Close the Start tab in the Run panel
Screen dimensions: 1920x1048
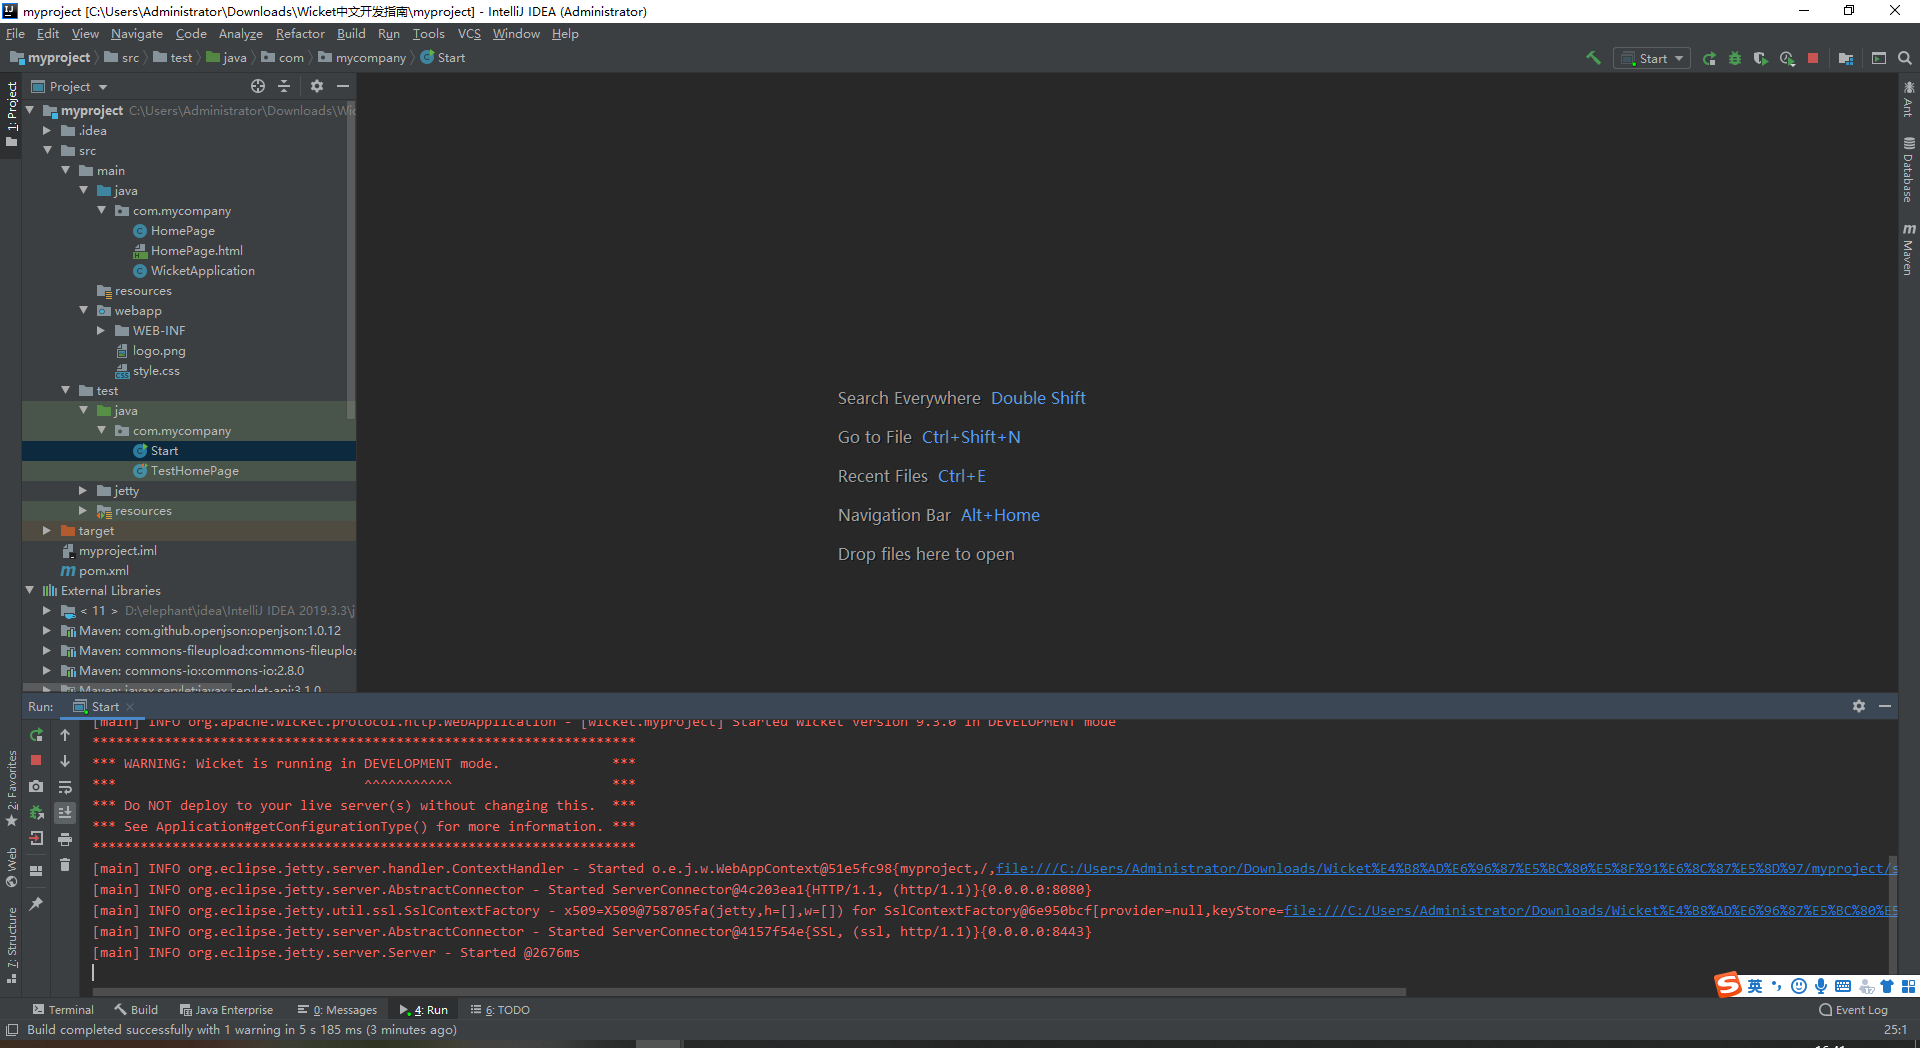click(130, 707)
